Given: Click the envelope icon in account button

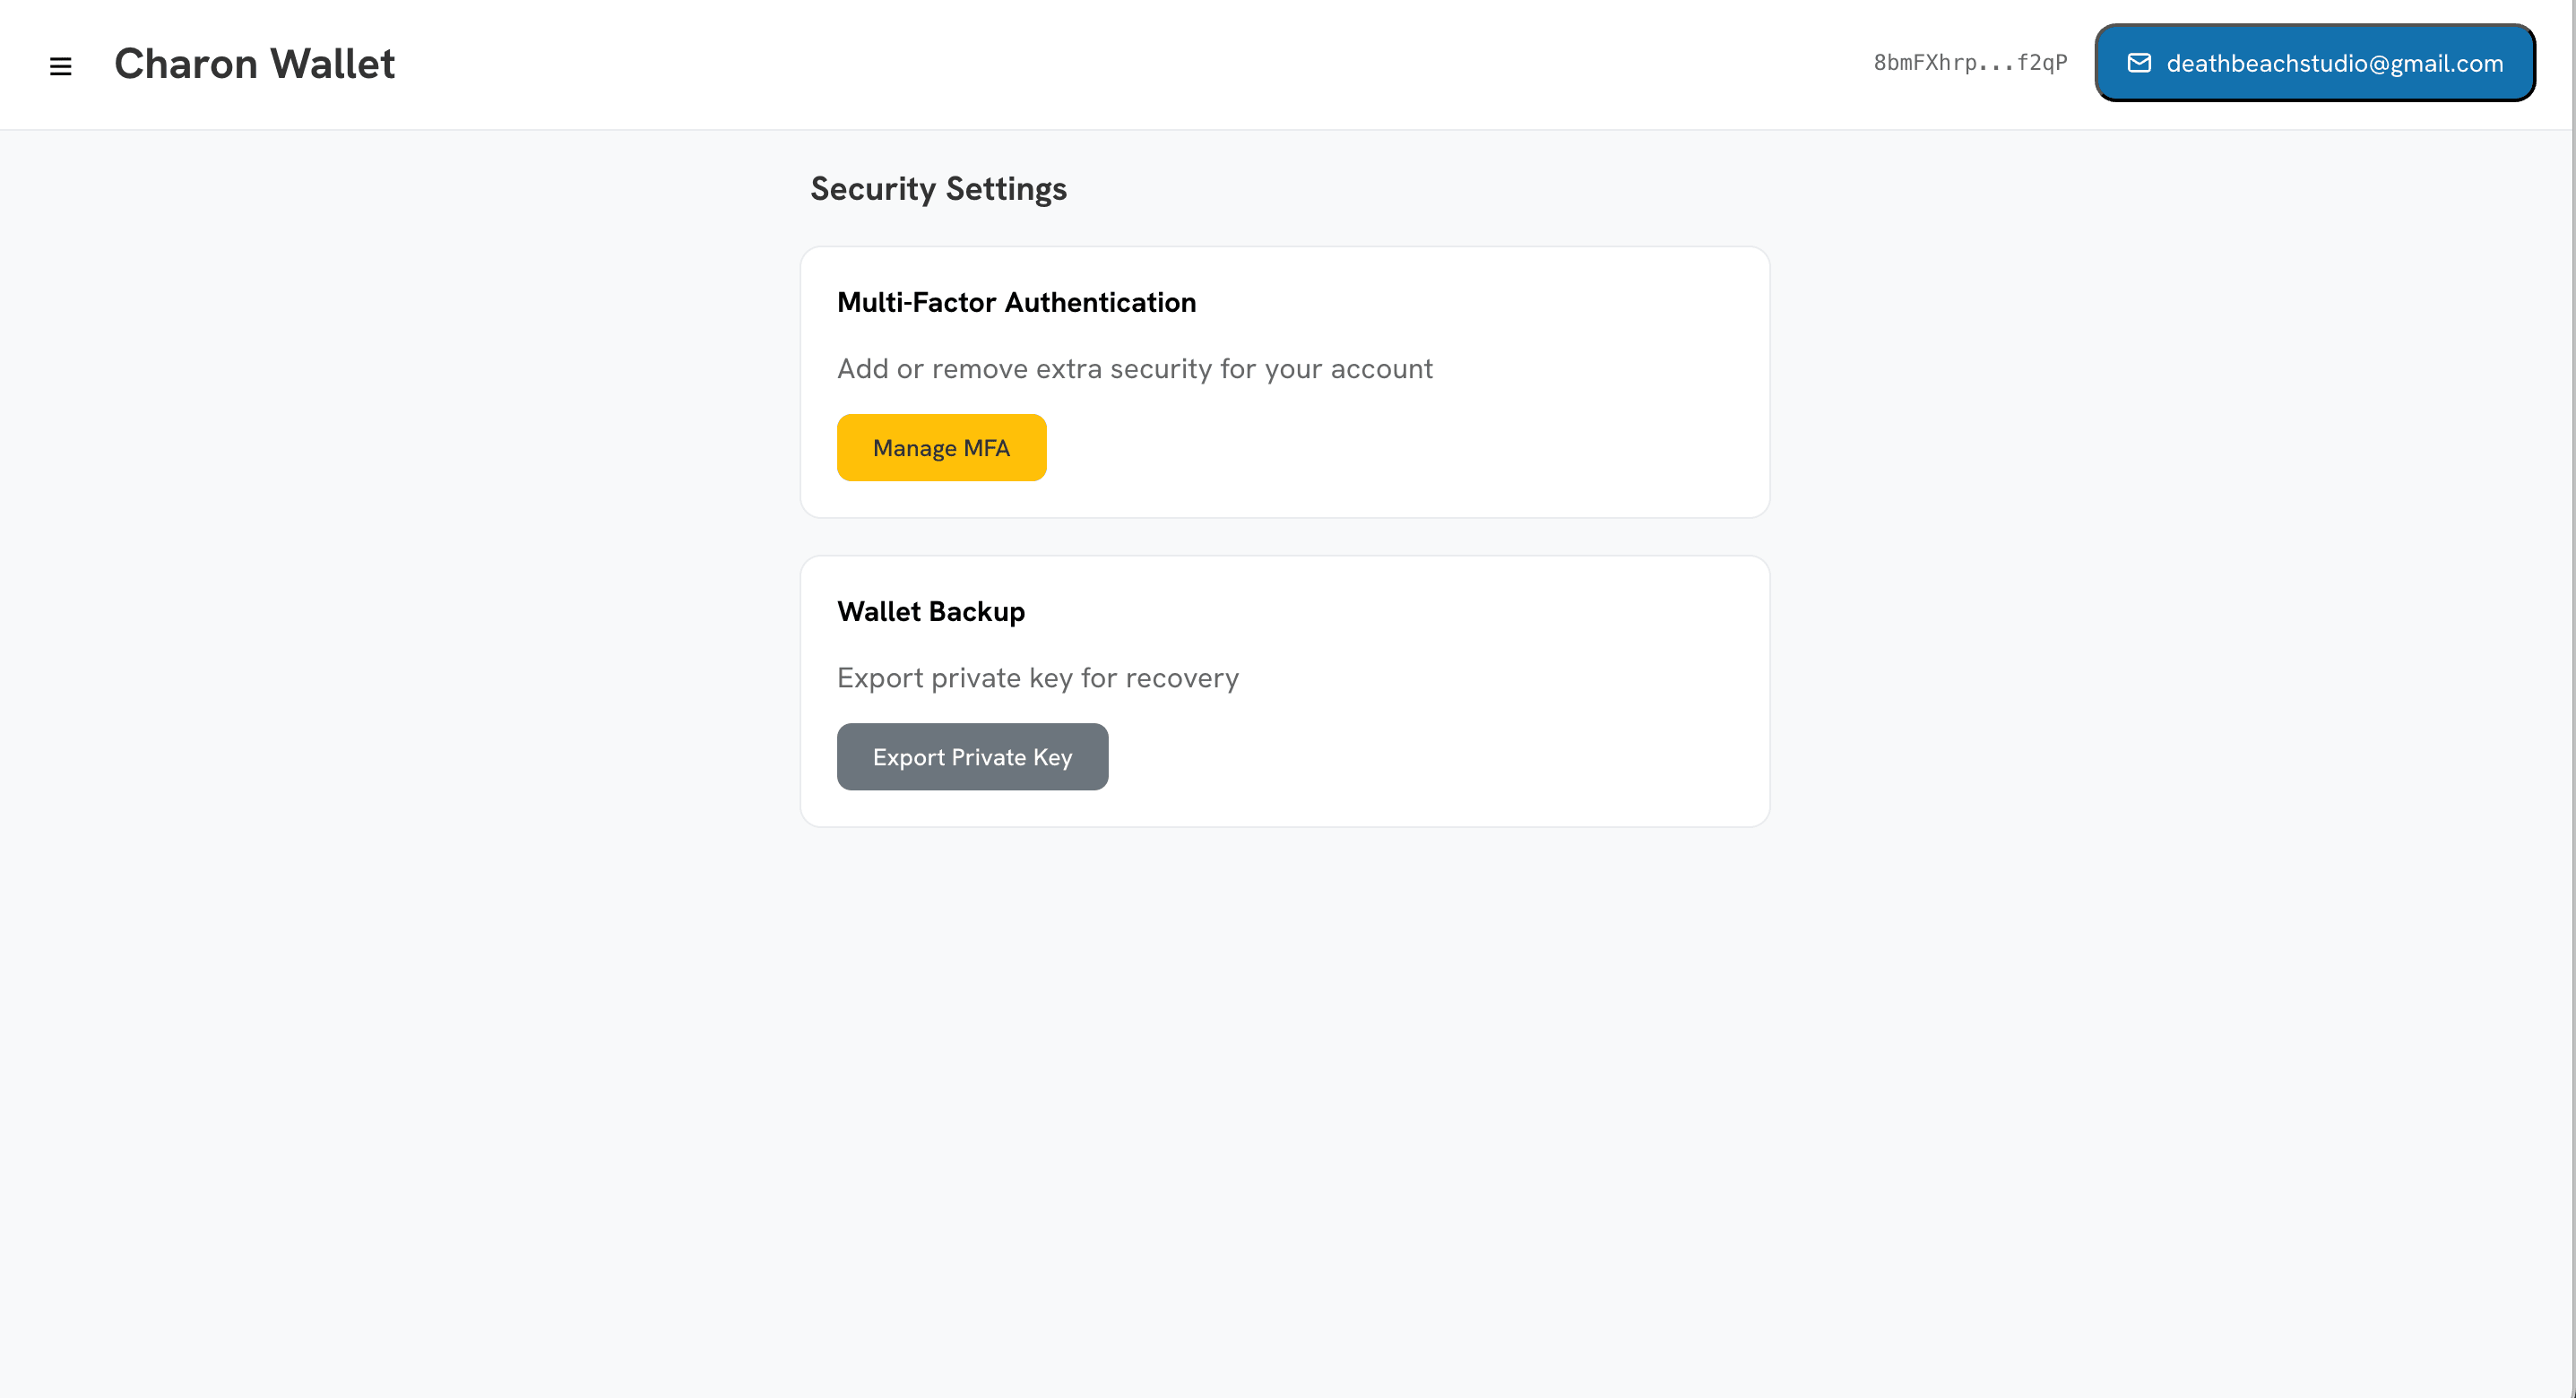Looking at the screenshot, I should [2139, 63].
